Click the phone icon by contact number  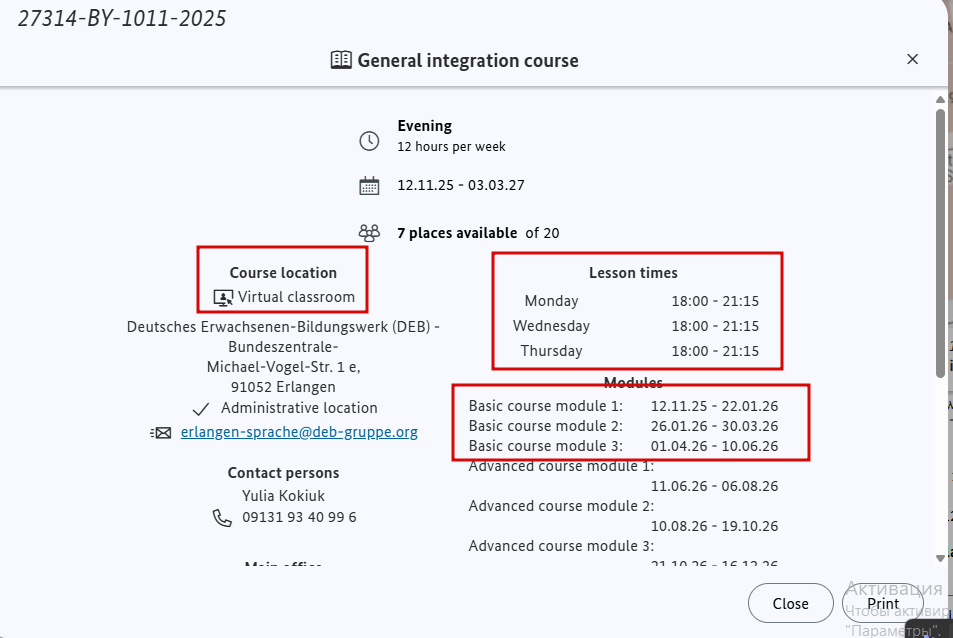(222, 518)
